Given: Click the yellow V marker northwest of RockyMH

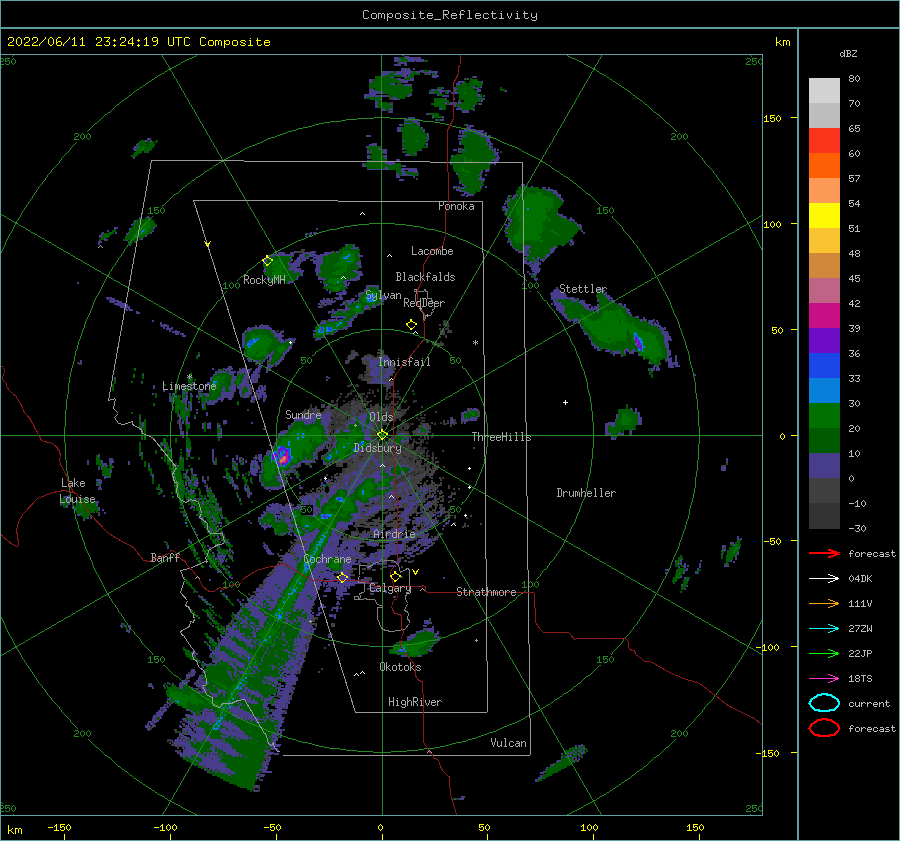Looking at the screenshot, I should [x=208, y=244].
